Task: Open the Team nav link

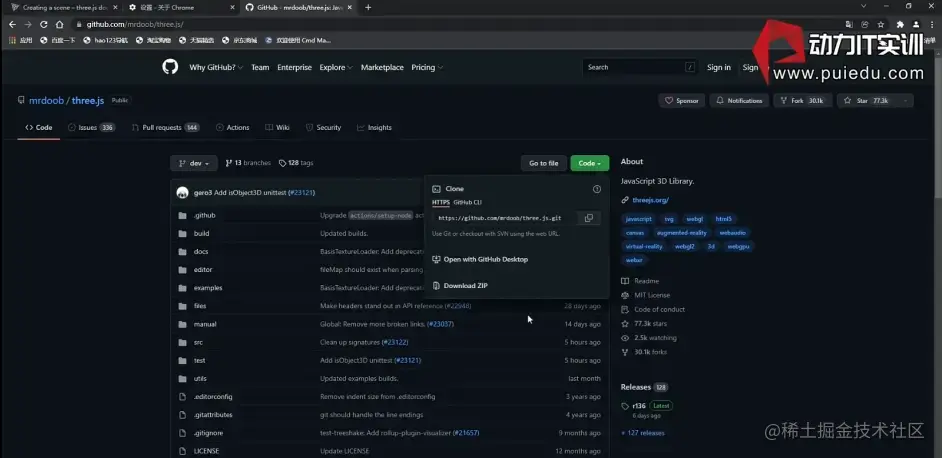Action: coord(260,67)
